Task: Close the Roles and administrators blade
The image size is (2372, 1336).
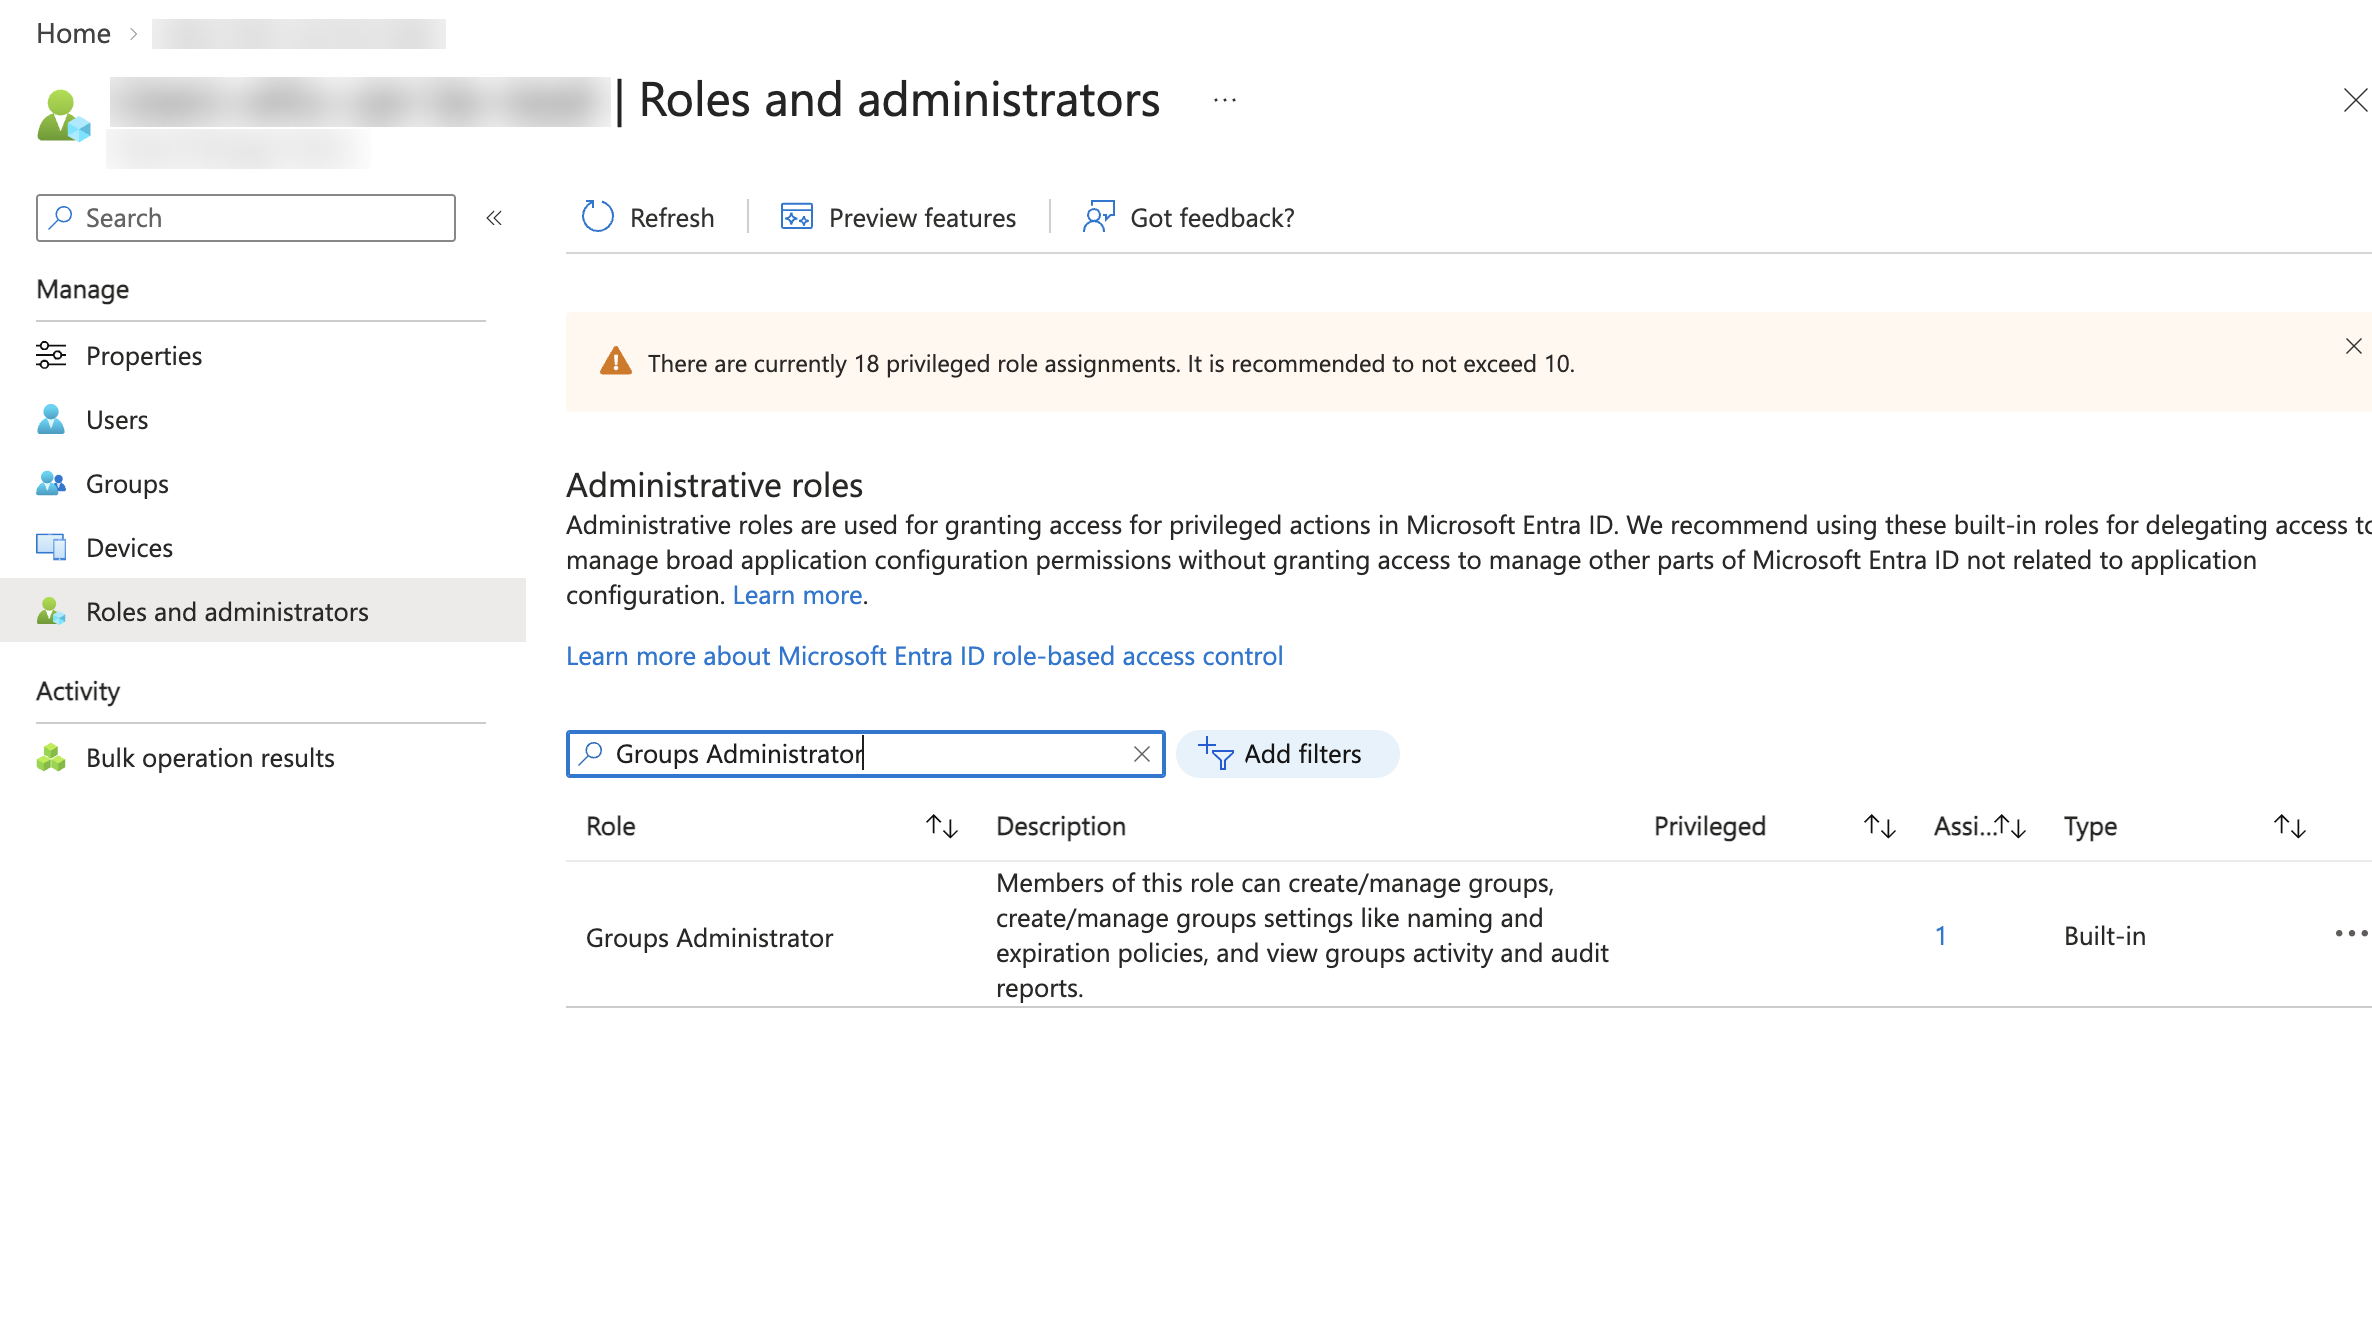Action: (2355, 100)
